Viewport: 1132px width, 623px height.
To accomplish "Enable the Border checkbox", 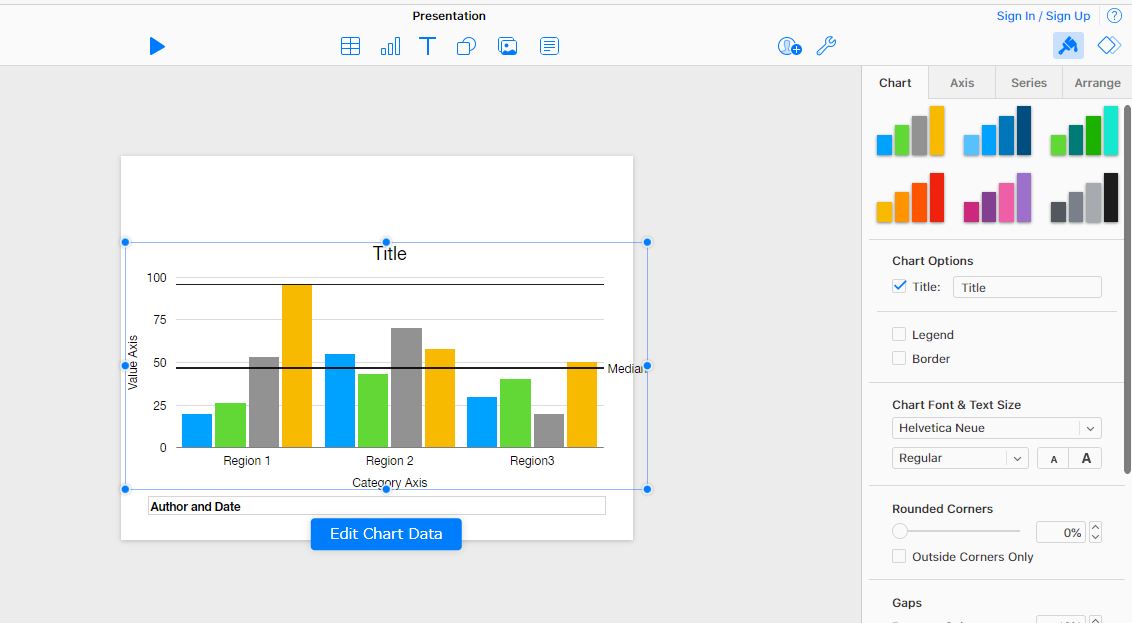I will click(x=899, y=358).
